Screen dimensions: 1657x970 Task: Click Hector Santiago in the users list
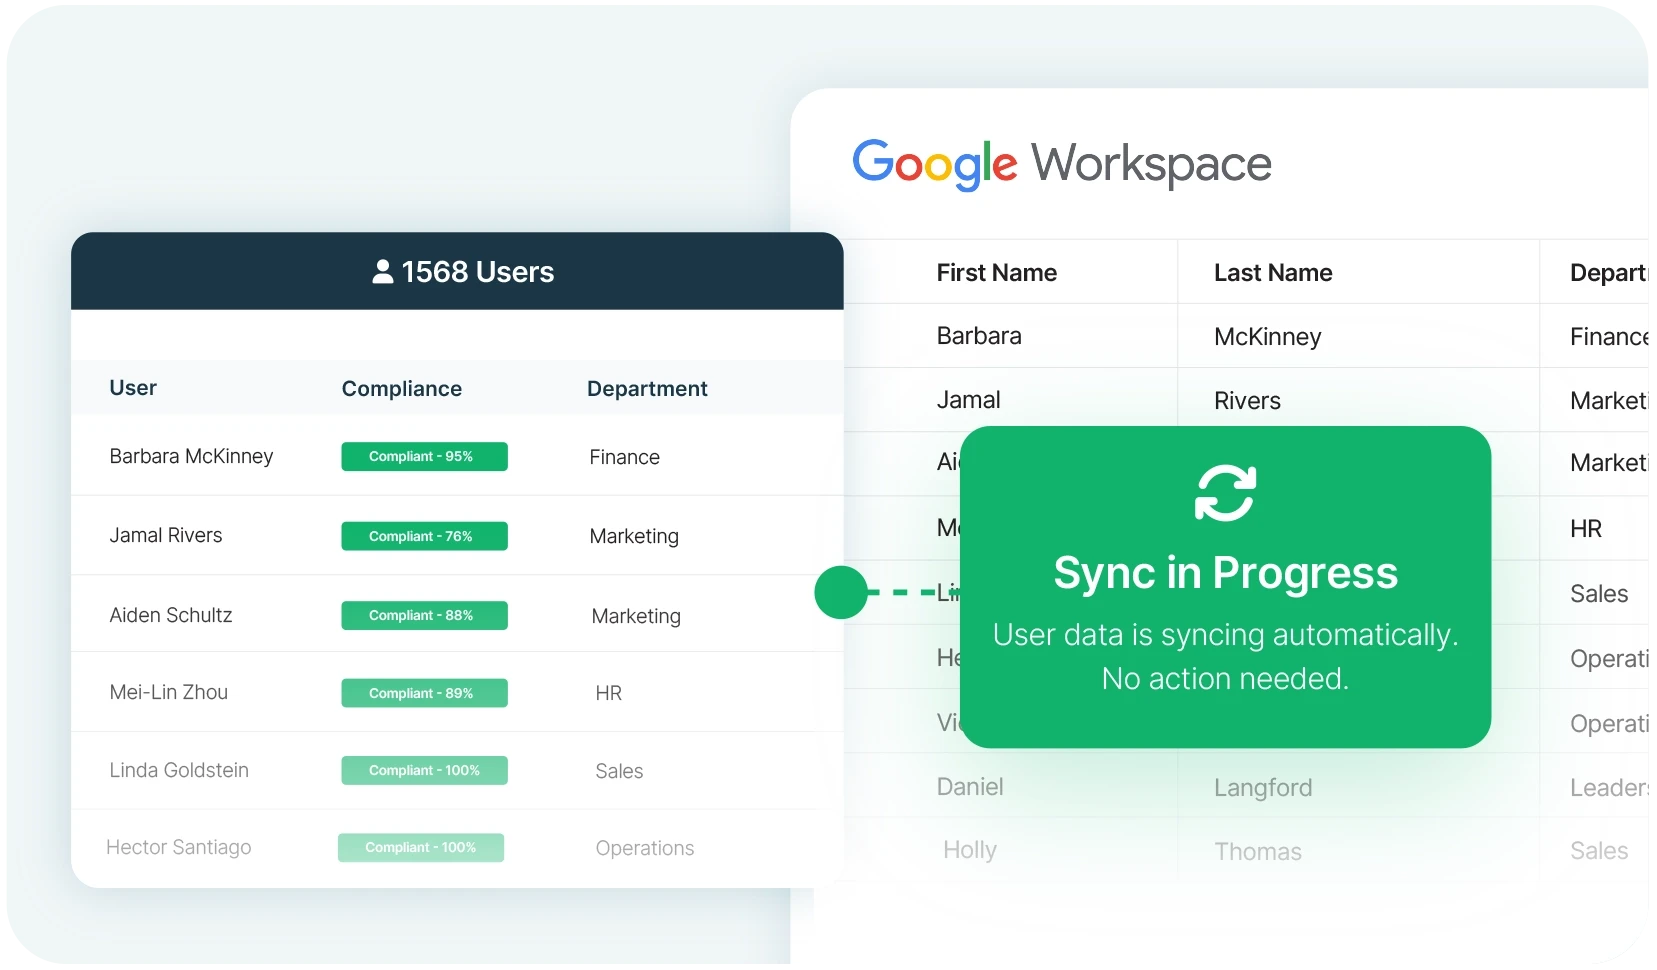pyautogui.click(x=179, y=847)
